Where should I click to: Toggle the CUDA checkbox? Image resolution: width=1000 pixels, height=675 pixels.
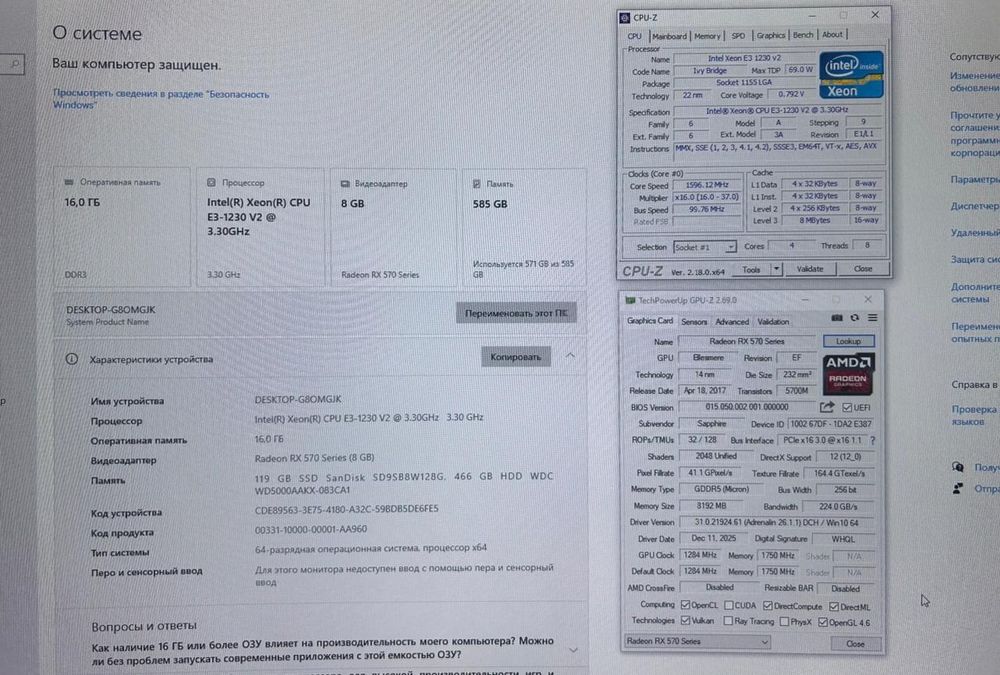(x=728, y=605)
